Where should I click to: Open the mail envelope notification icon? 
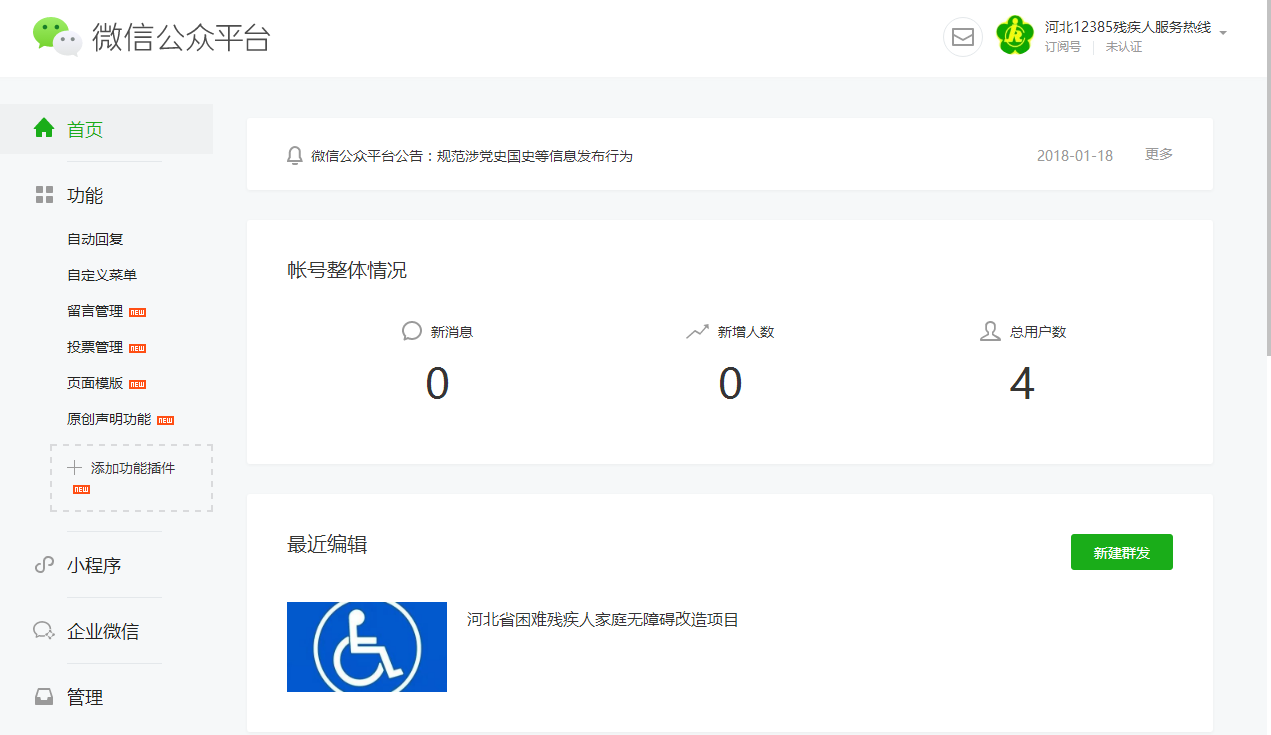[962, 37]
